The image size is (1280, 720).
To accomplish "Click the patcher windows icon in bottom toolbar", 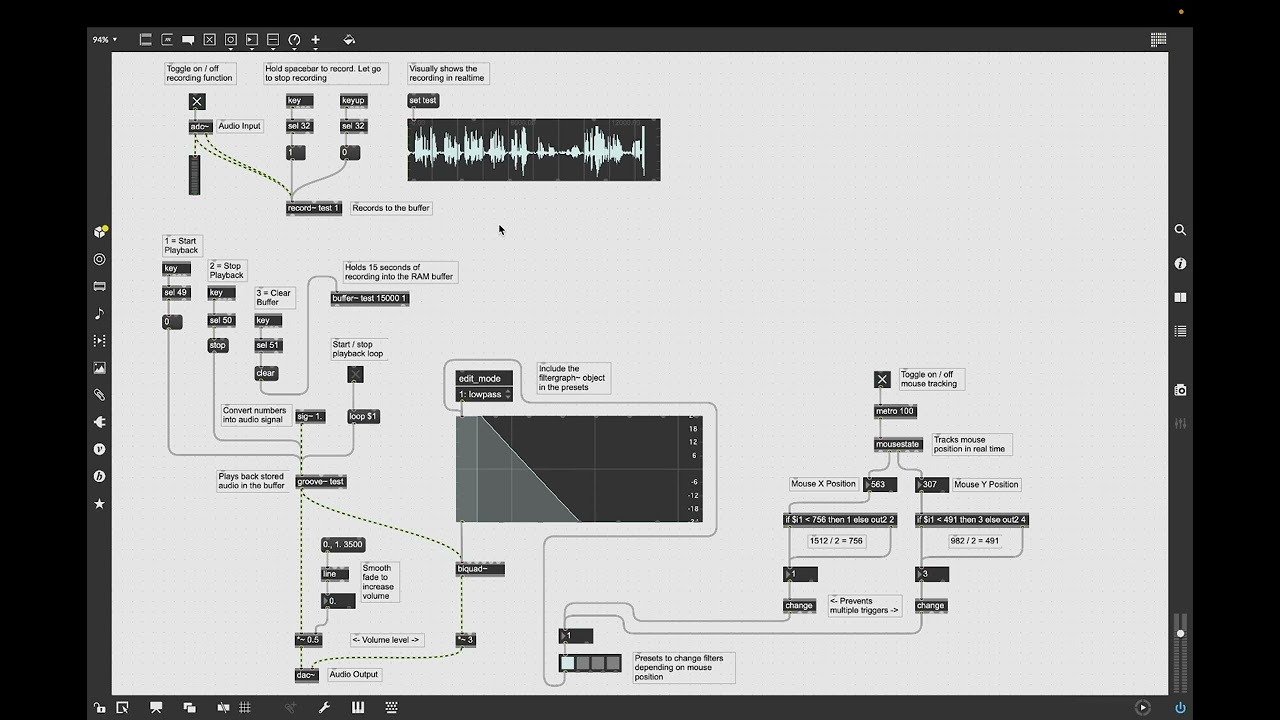I will pyautogui.click(x=189, y=707).
